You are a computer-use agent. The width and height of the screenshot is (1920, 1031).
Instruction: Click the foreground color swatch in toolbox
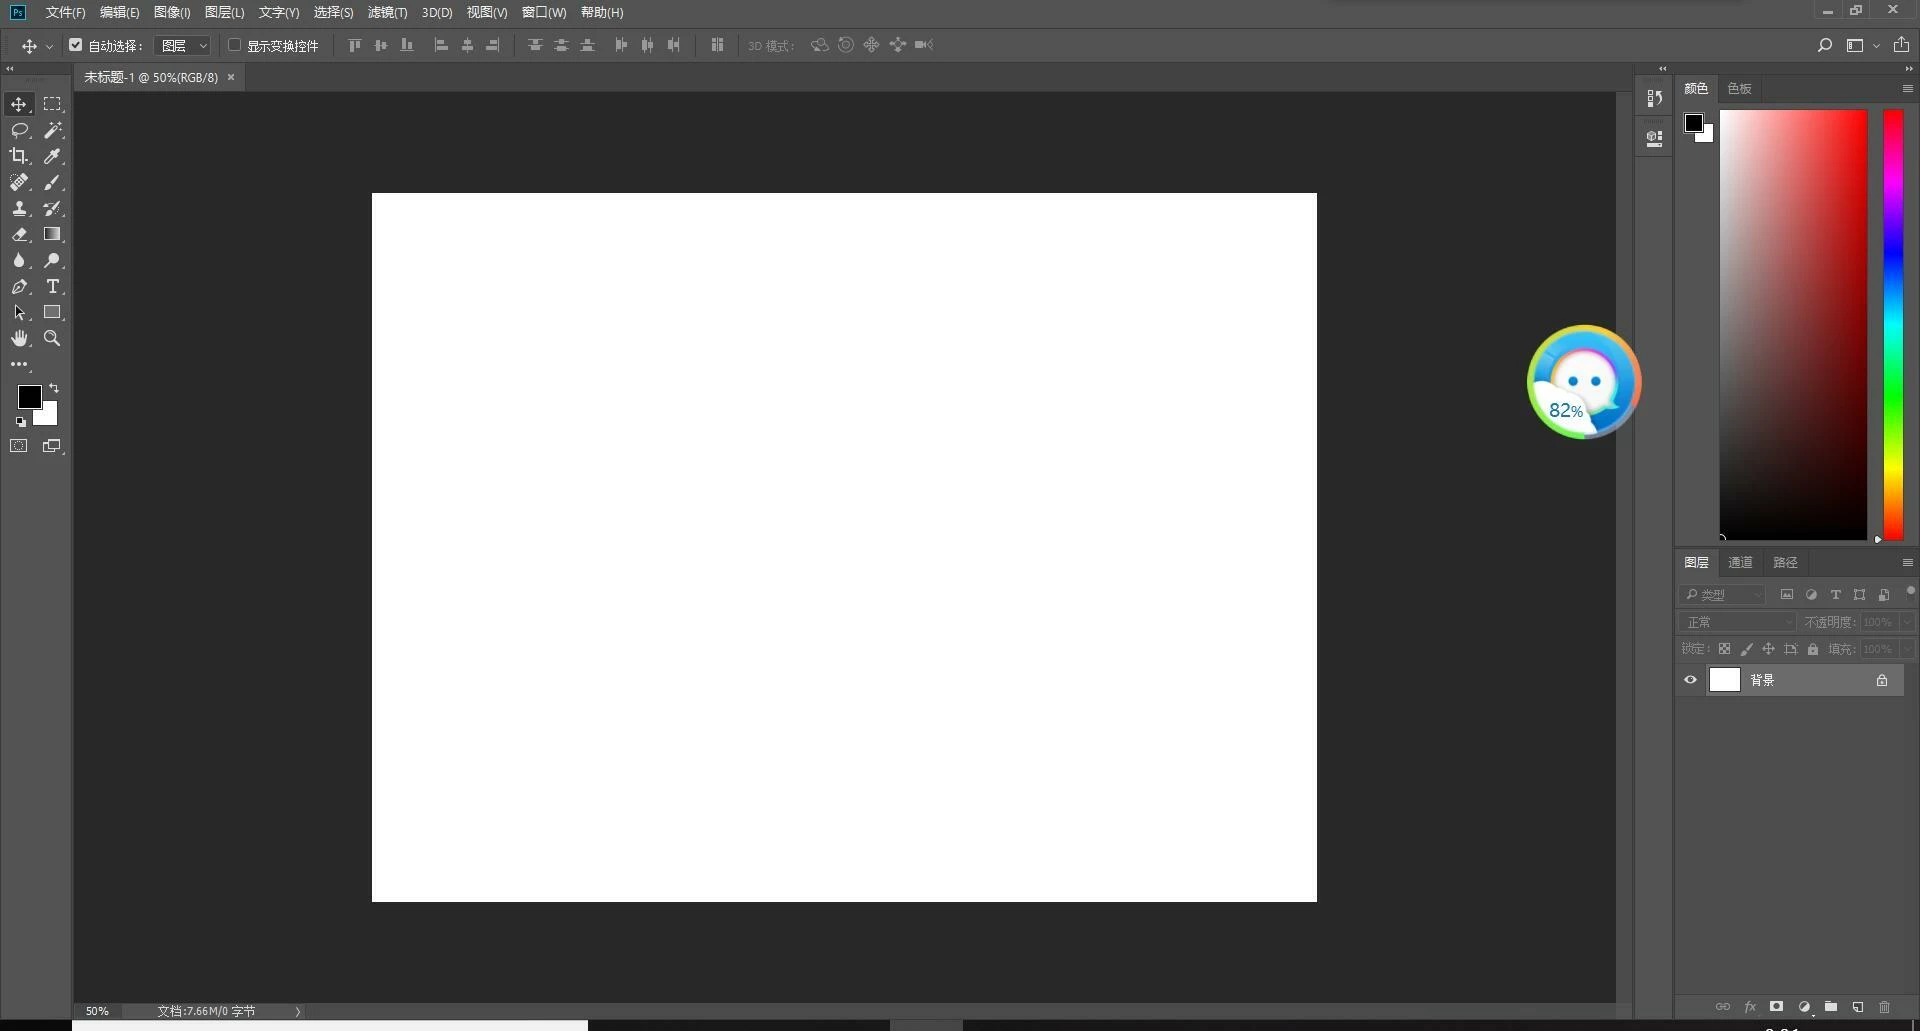click(29, 397)
